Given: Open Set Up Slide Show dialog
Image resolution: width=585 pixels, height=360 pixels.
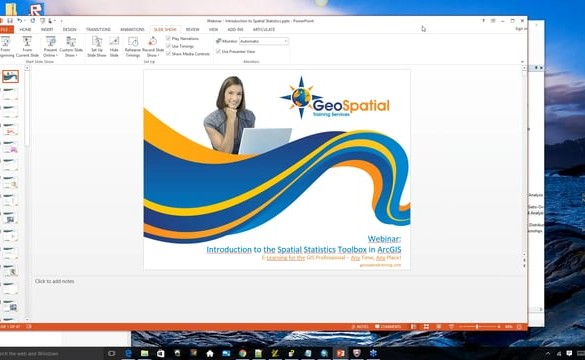Looking at the screenshot, I should [97, 47].
